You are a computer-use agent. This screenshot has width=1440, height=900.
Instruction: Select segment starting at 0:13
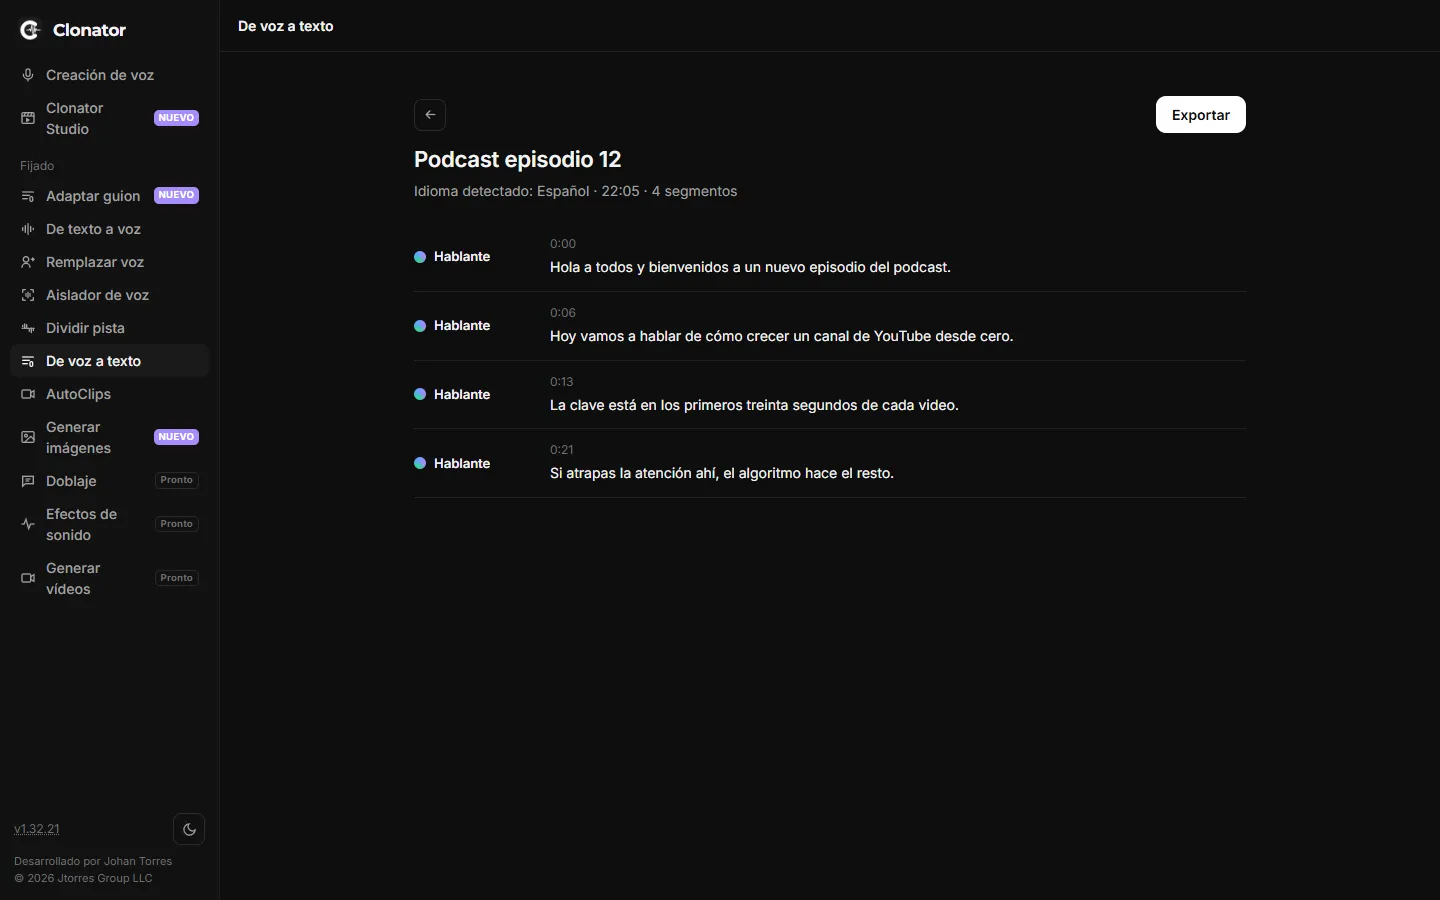click(x=830, y=395)
